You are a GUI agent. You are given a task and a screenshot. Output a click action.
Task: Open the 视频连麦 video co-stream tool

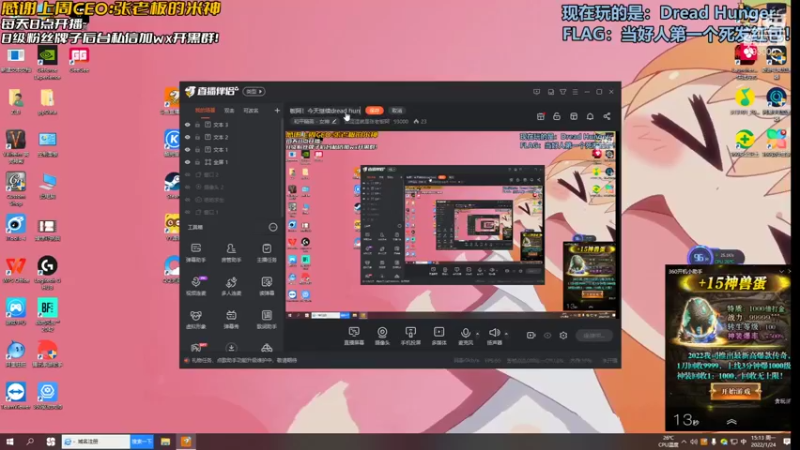click(x=196, y=286)
